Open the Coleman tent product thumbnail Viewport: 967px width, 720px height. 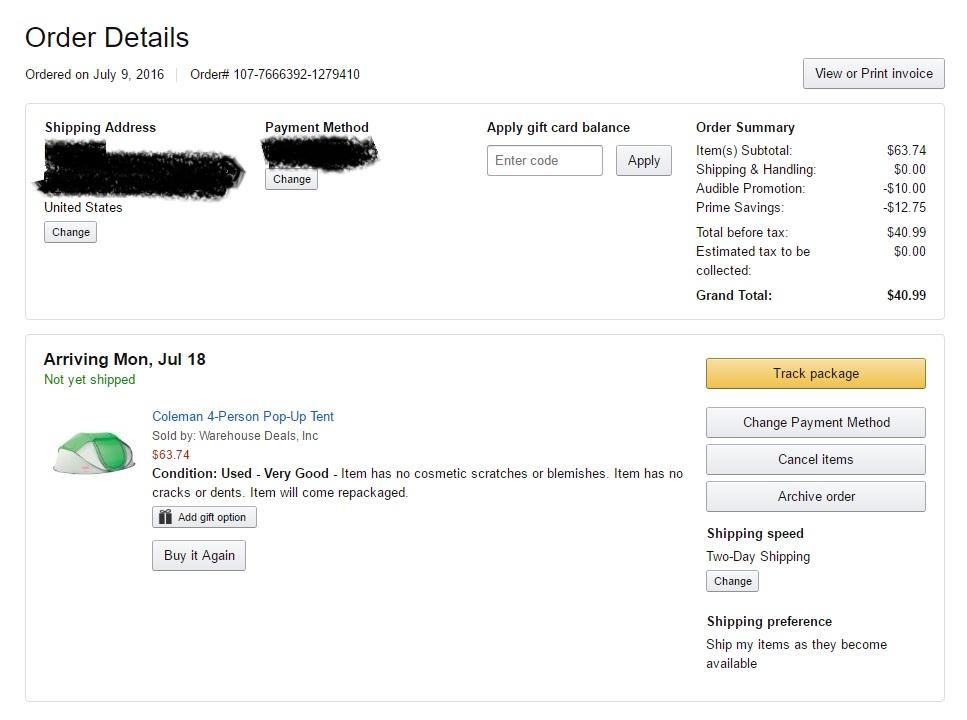(x=94, y=451)
